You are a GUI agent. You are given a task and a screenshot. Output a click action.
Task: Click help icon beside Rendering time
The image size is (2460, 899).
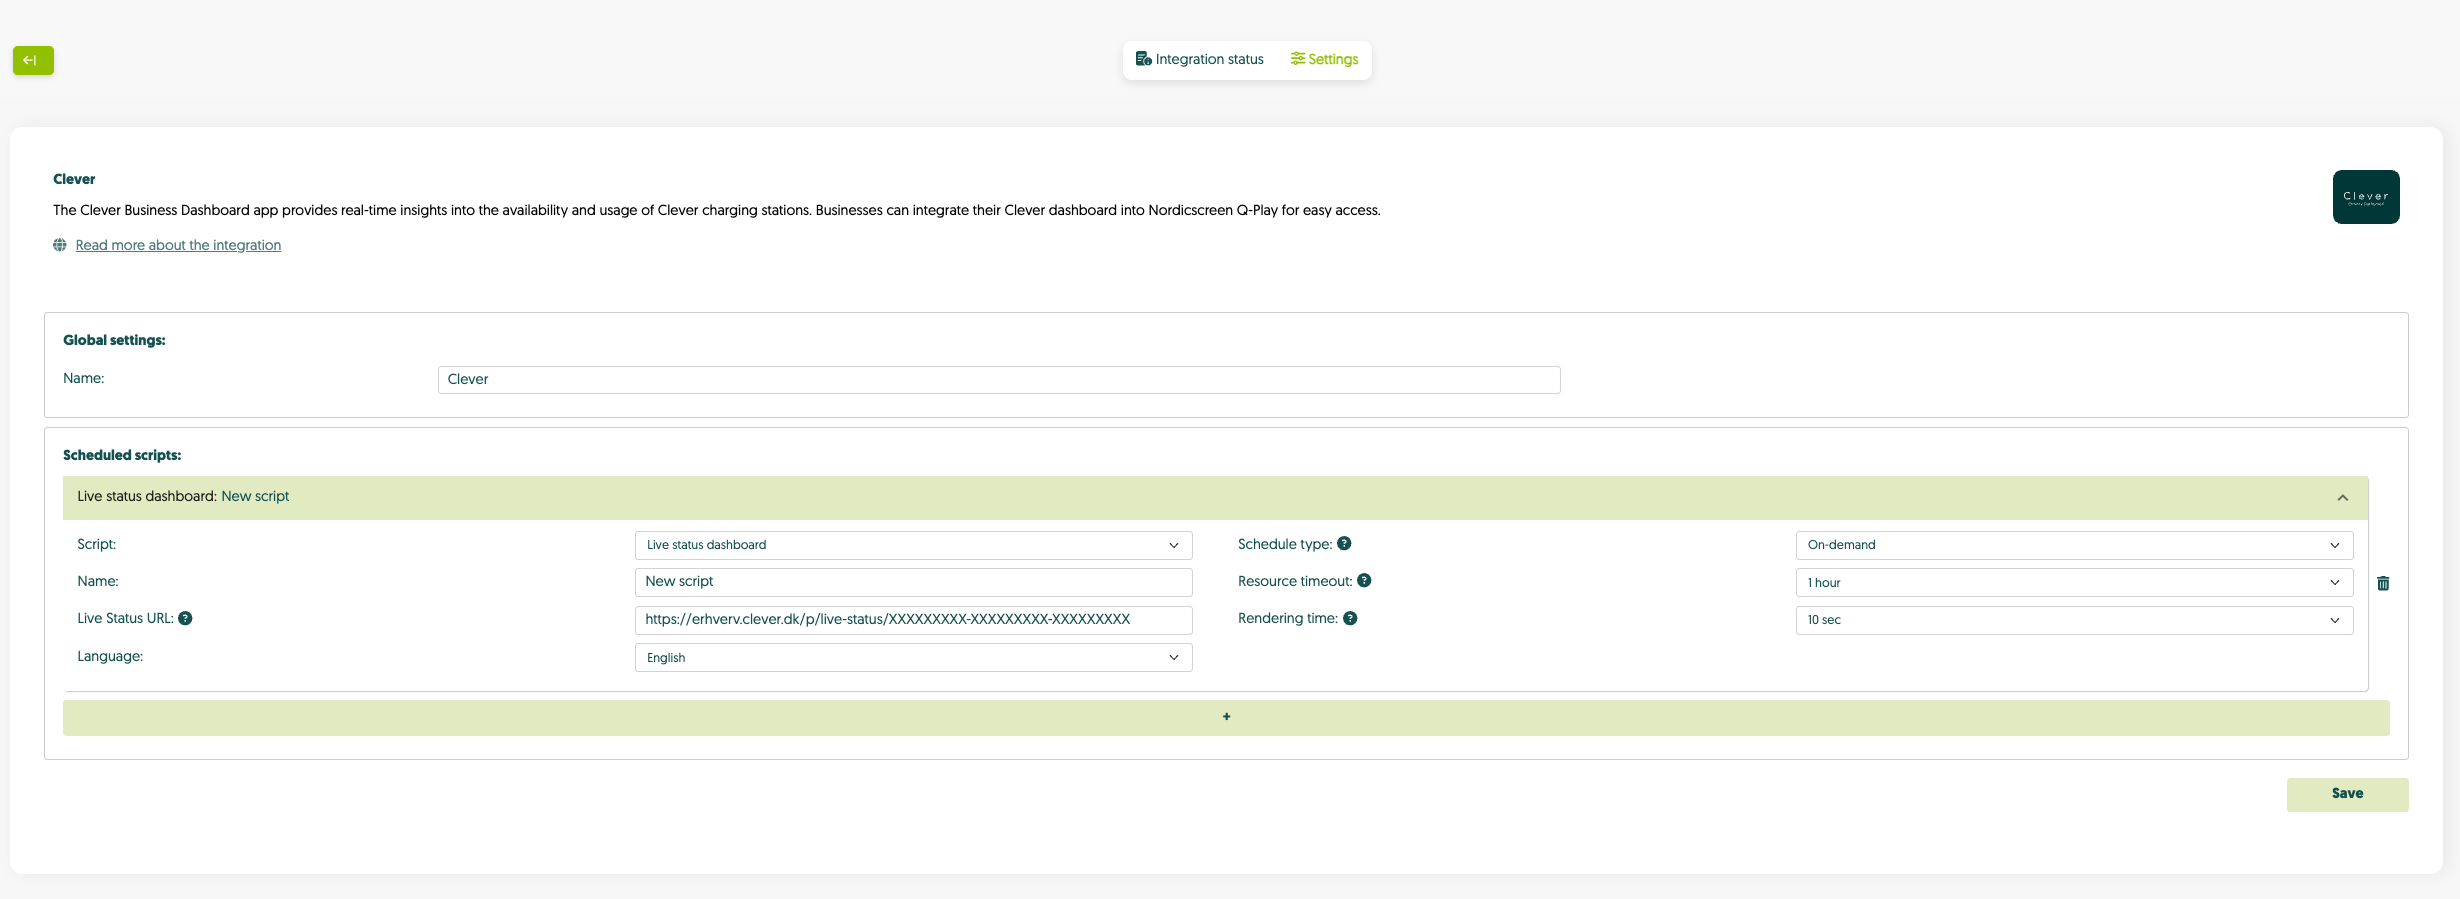[1350, 619]
